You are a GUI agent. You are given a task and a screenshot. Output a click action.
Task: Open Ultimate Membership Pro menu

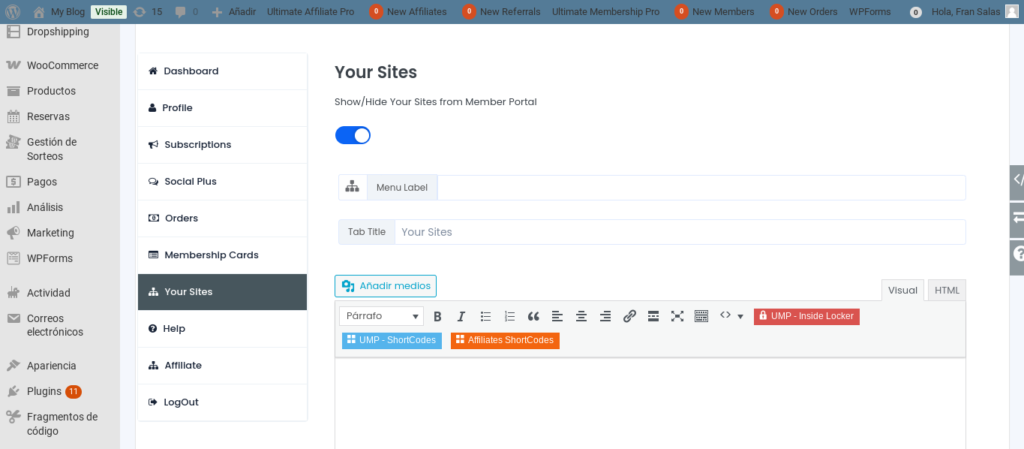point(606,12)
